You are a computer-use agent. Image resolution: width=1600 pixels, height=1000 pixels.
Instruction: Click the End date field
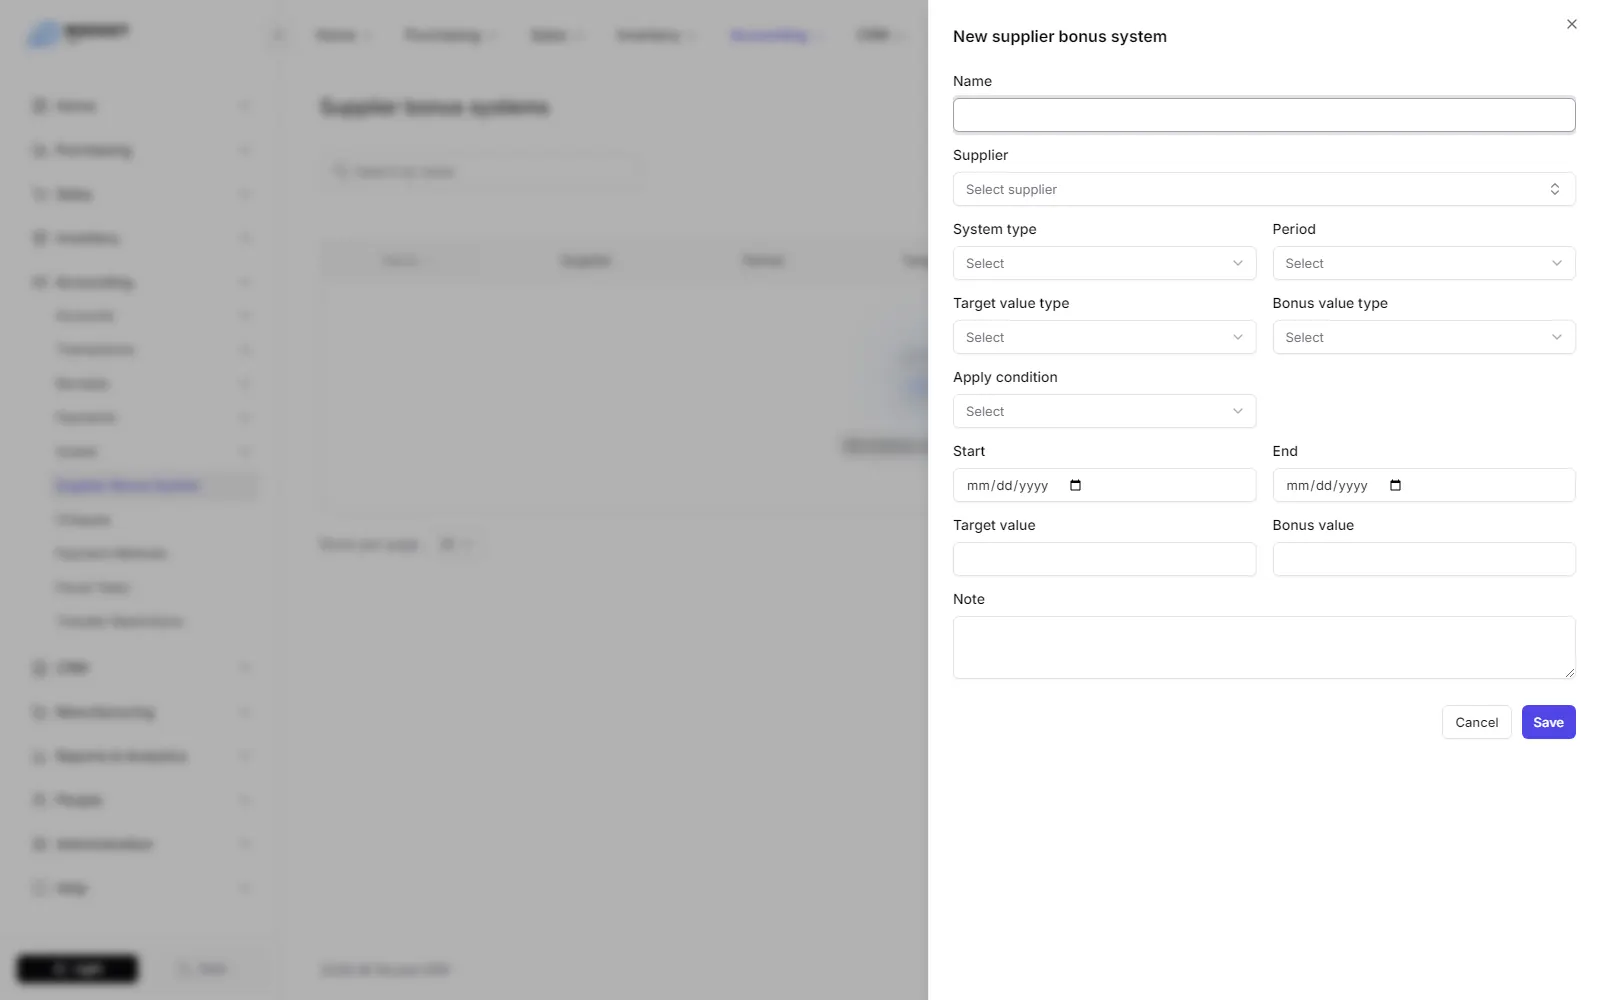pos(1424,485)
